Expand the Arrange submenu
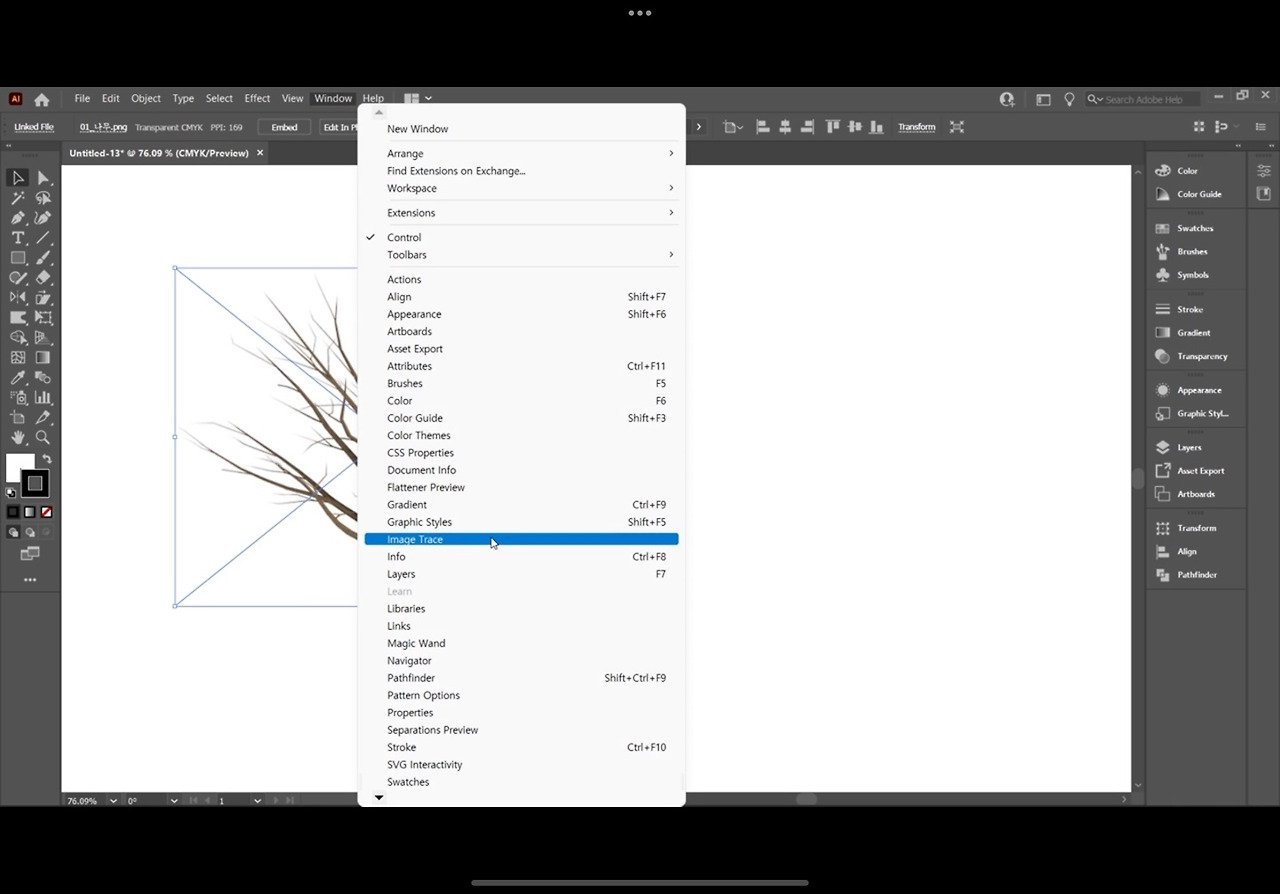 (521, 154)
